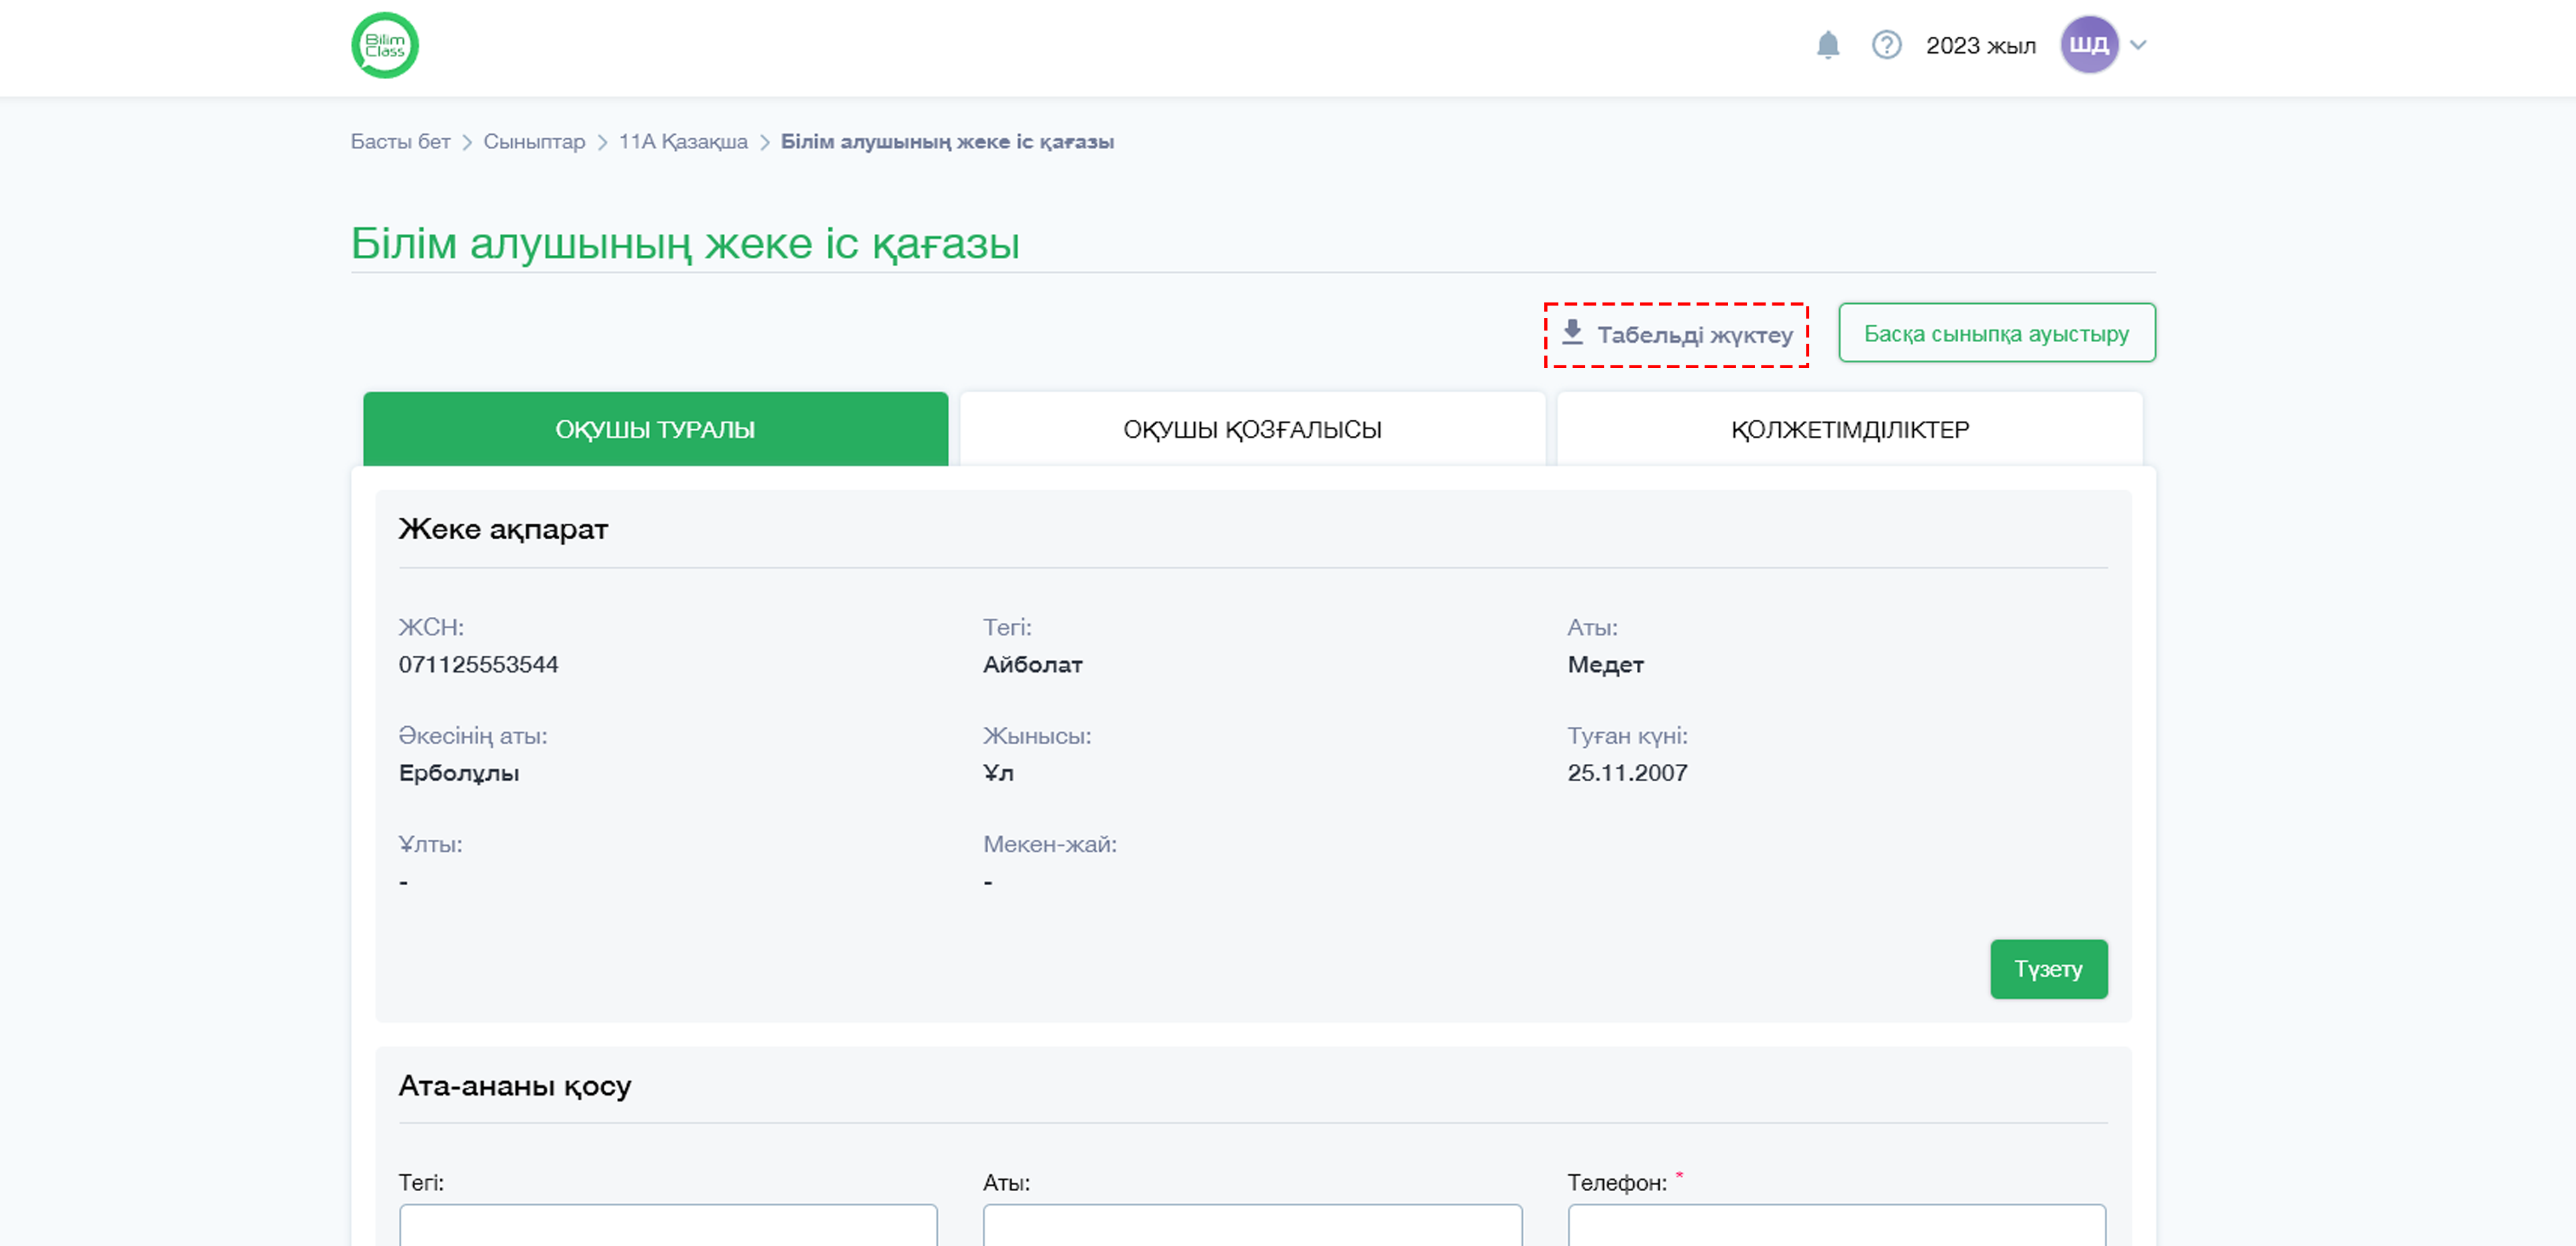
Task: Click current page breadcrumb Білім алушының жеке іс қағазы
Action: click(947, 142)
